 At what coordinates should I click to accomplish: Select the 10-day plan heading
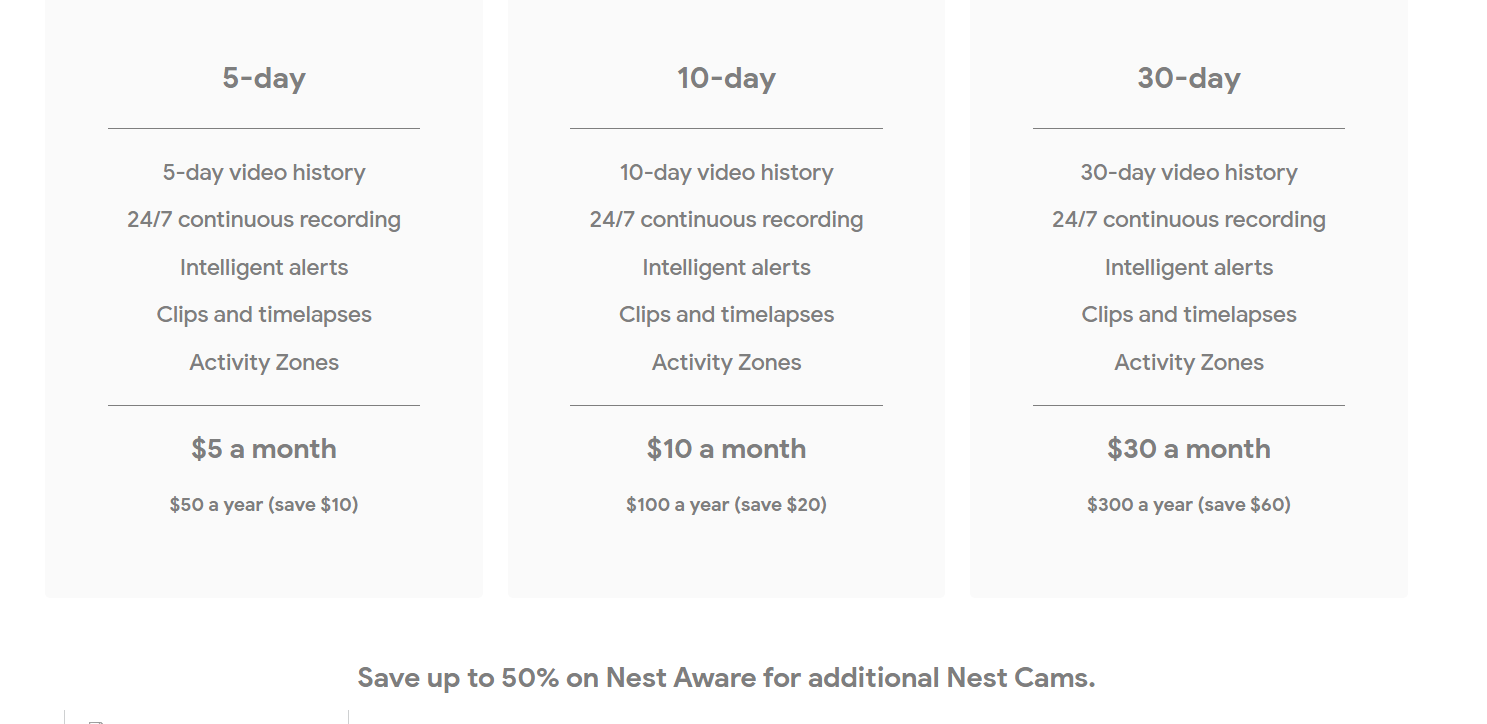point(726,78)
